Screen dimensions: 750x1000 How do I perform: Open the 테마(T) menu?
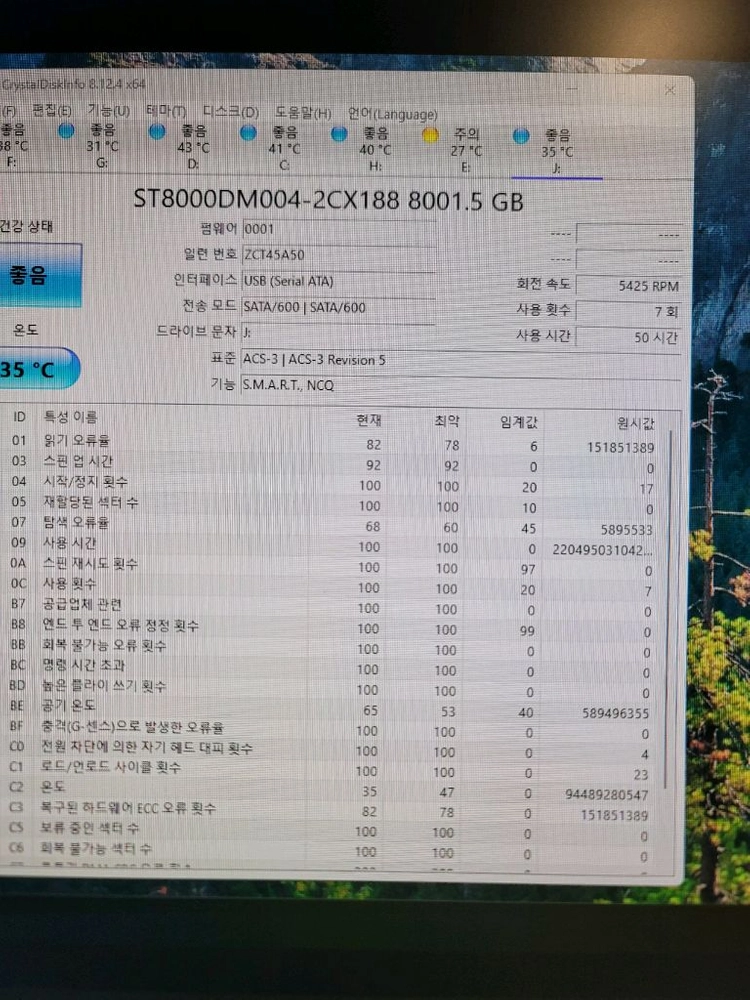pos(166,111)
